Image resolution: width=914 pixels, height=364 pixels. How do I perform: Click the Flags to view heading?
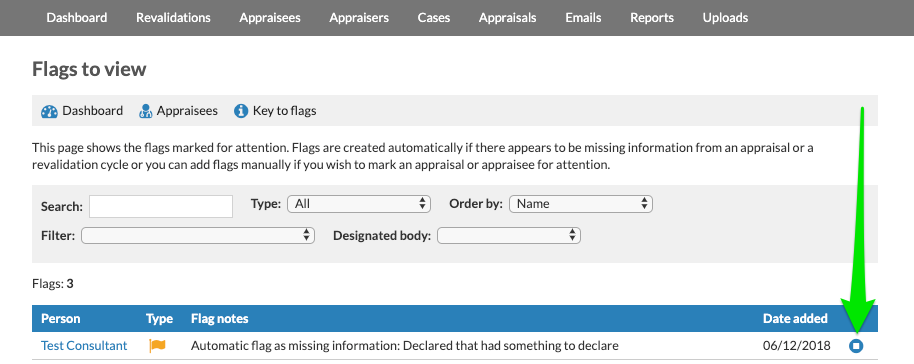click(89, 69)
